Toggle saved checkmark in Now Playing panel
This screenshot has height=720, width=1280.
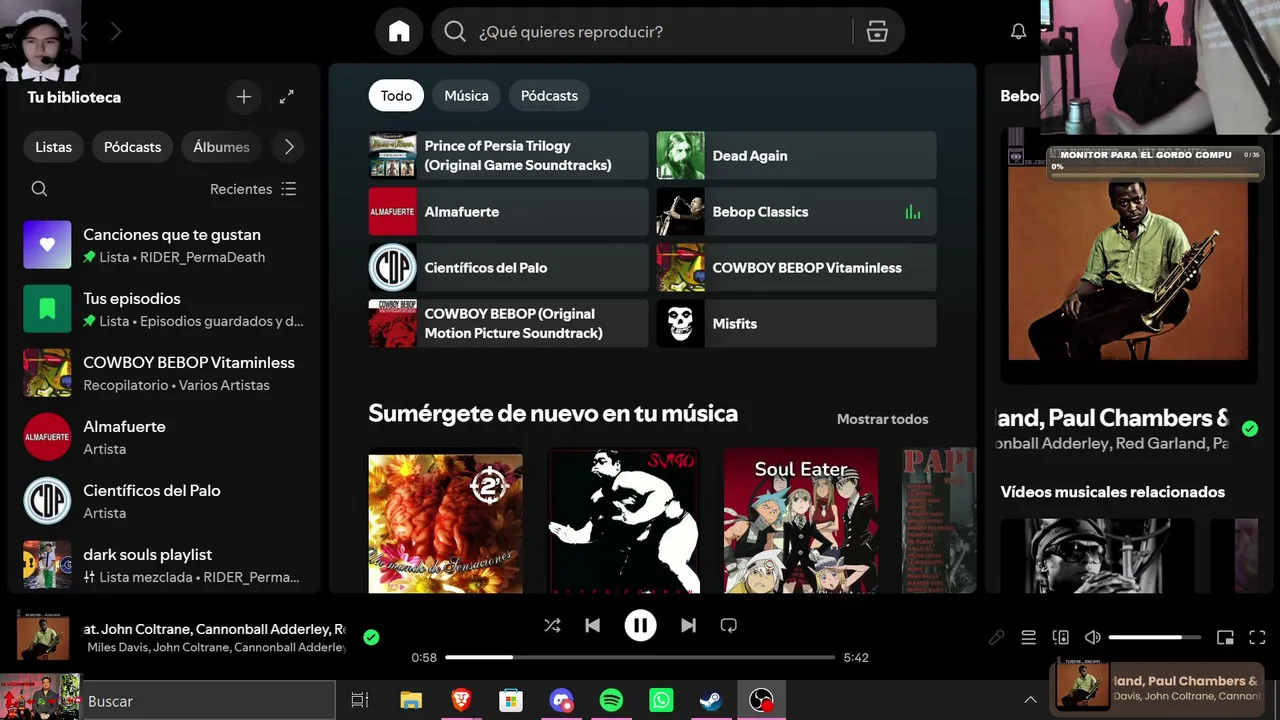1249,429
